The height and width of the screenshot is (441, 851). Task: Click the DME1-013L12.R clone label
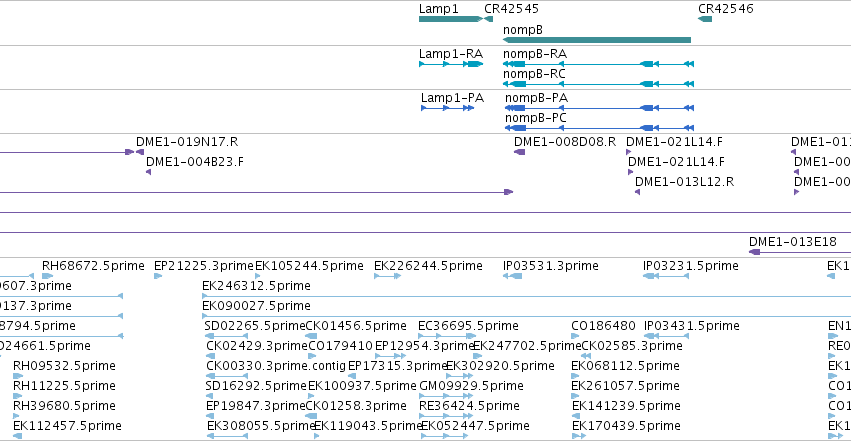pyautogui.click(x=684, y=182)
